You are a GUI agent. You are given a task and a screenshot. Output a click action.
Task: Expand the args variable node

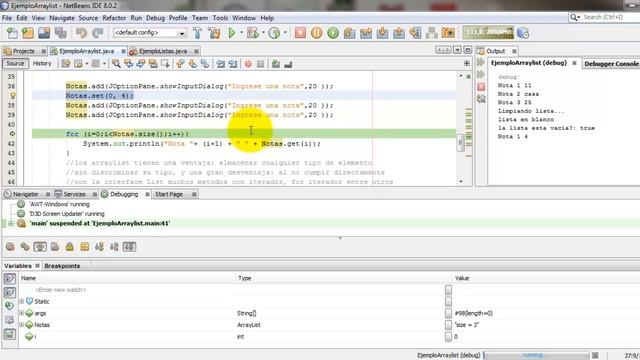pos(22,313)
